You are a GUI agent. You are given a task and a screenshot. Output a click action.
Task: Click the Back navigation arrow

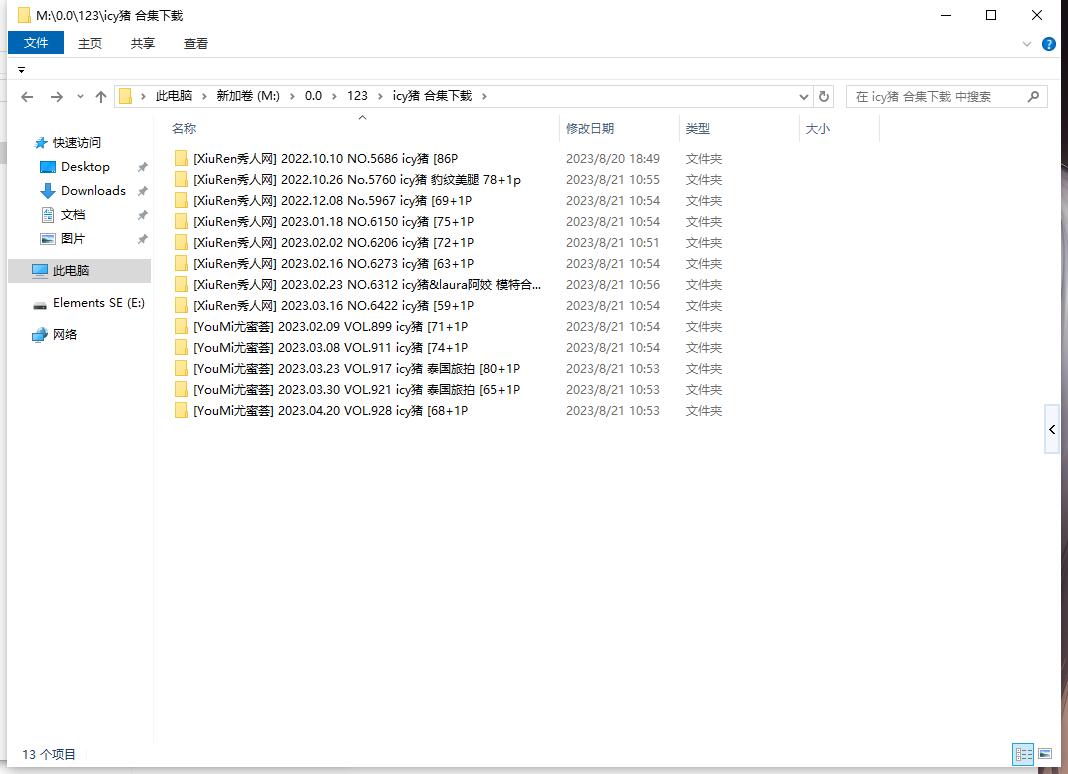[x=27, y=97]
